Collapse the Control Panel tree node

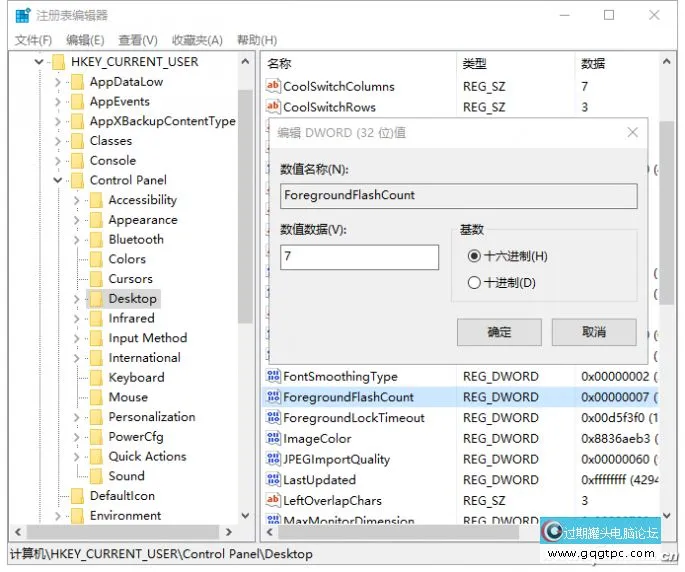click(58, 181)
